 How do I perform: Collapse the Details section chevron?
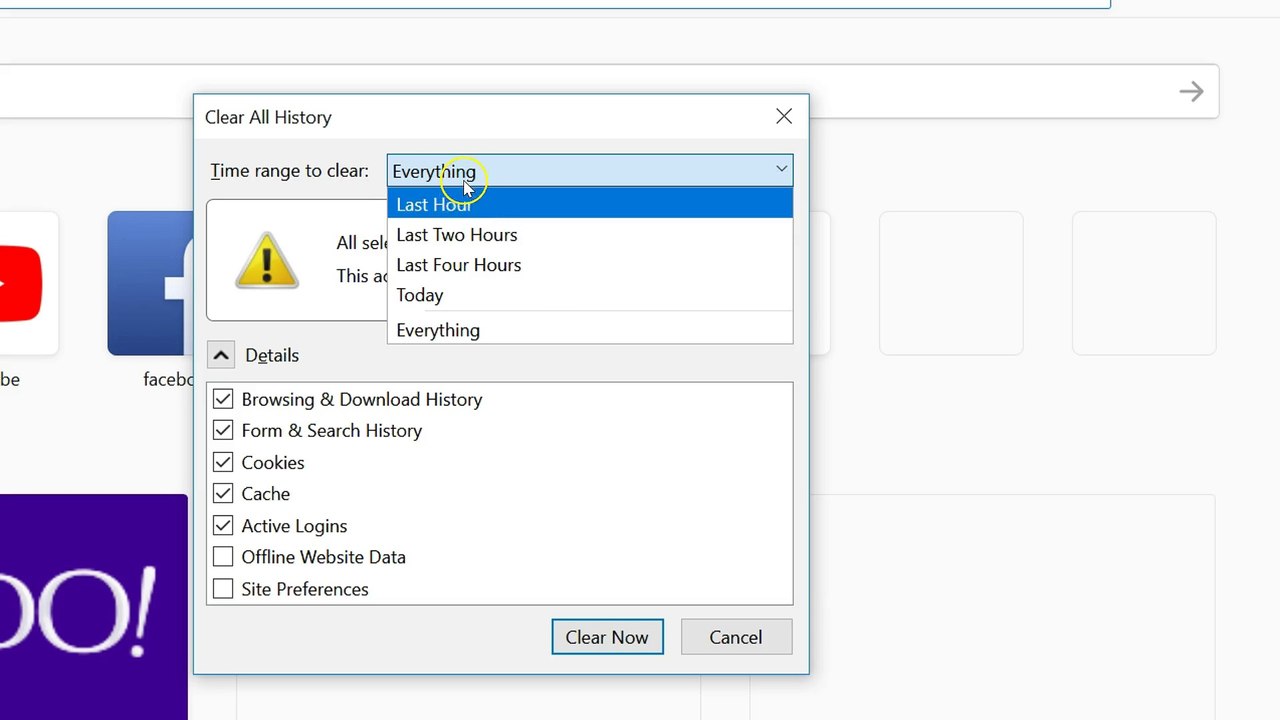point(222,355)
